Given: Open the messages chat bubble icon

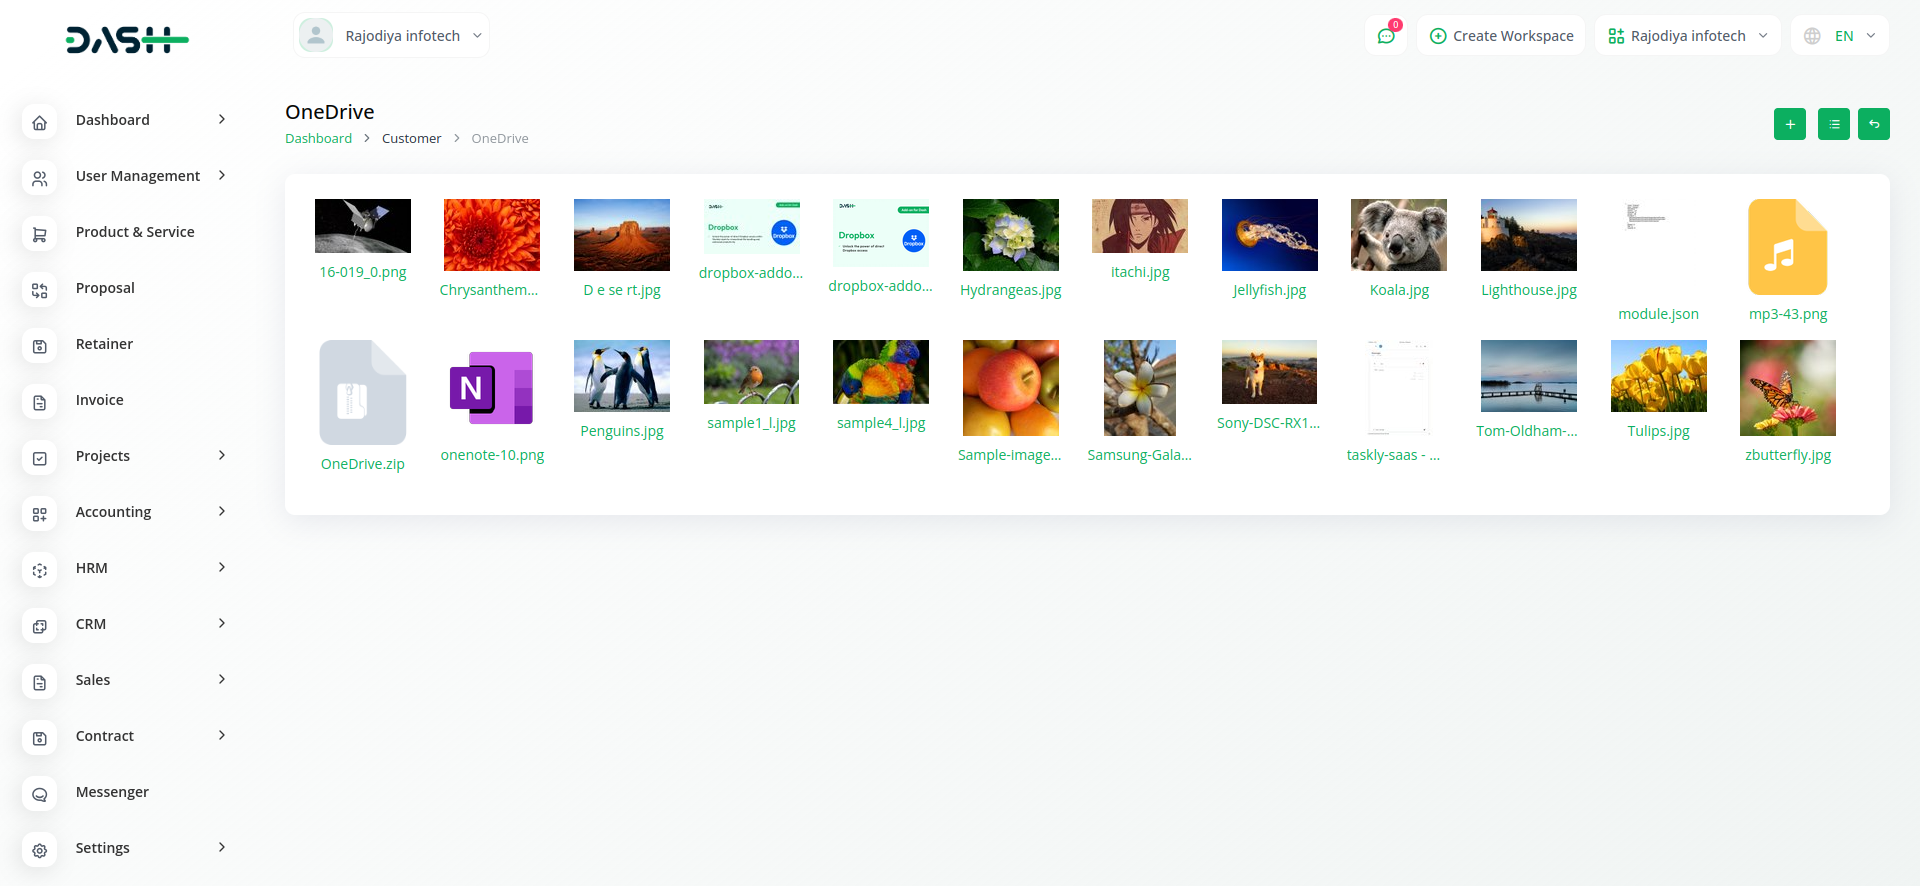Looking at the screenshot, I should click(1386, 36).
